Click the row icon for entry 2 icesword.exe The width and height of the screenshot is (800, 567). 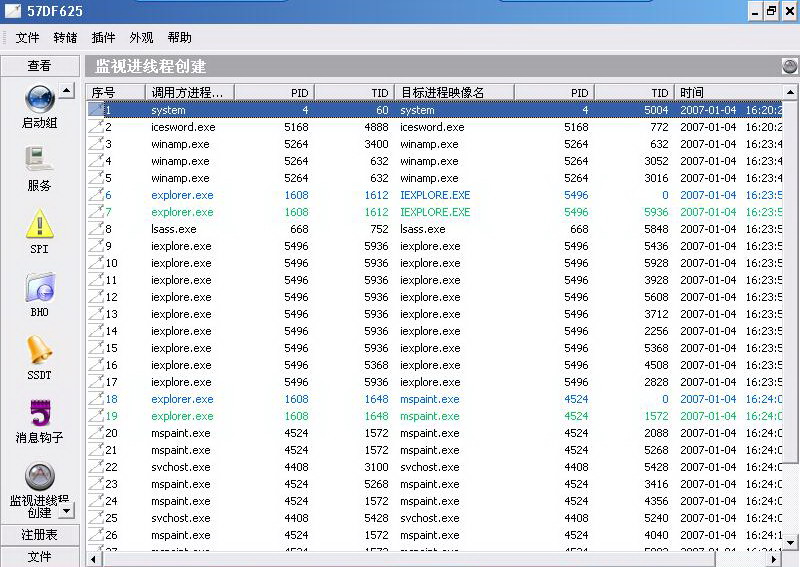pos(95,127)
